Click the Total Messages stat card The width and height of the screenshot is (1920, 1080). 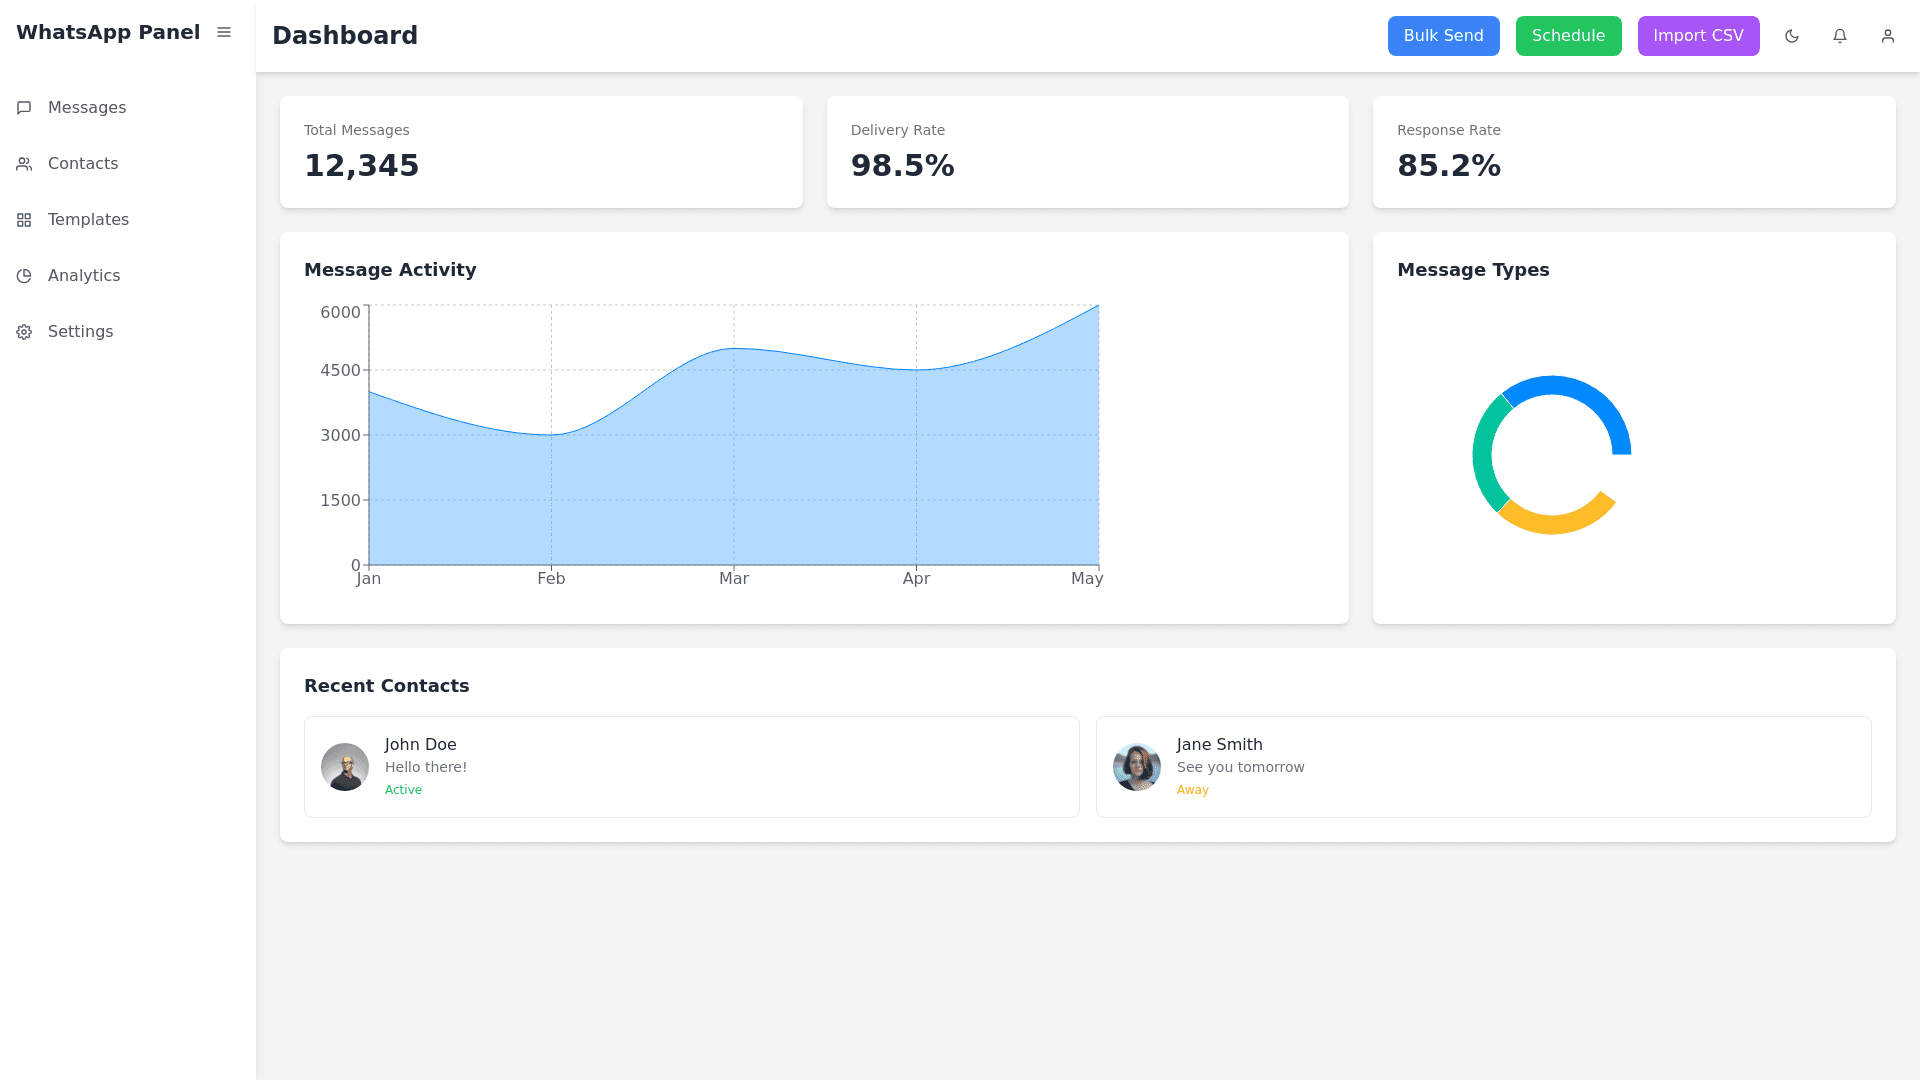541,152
